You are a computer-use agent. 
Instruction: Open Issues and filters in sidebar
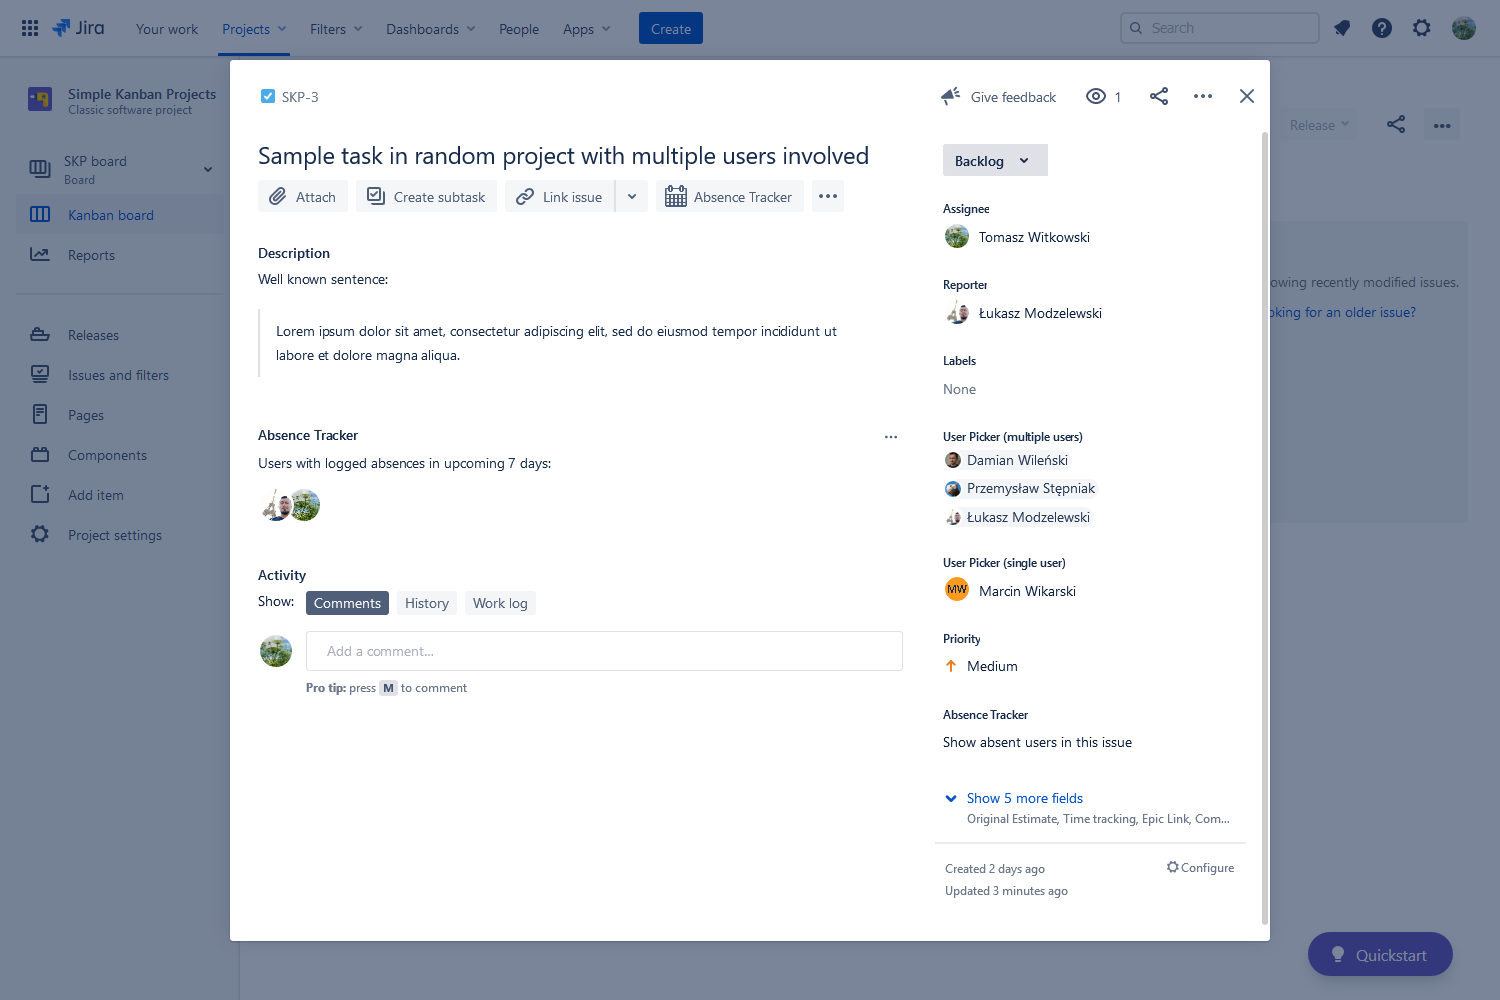pyautogui.click(x=121, y=375)
